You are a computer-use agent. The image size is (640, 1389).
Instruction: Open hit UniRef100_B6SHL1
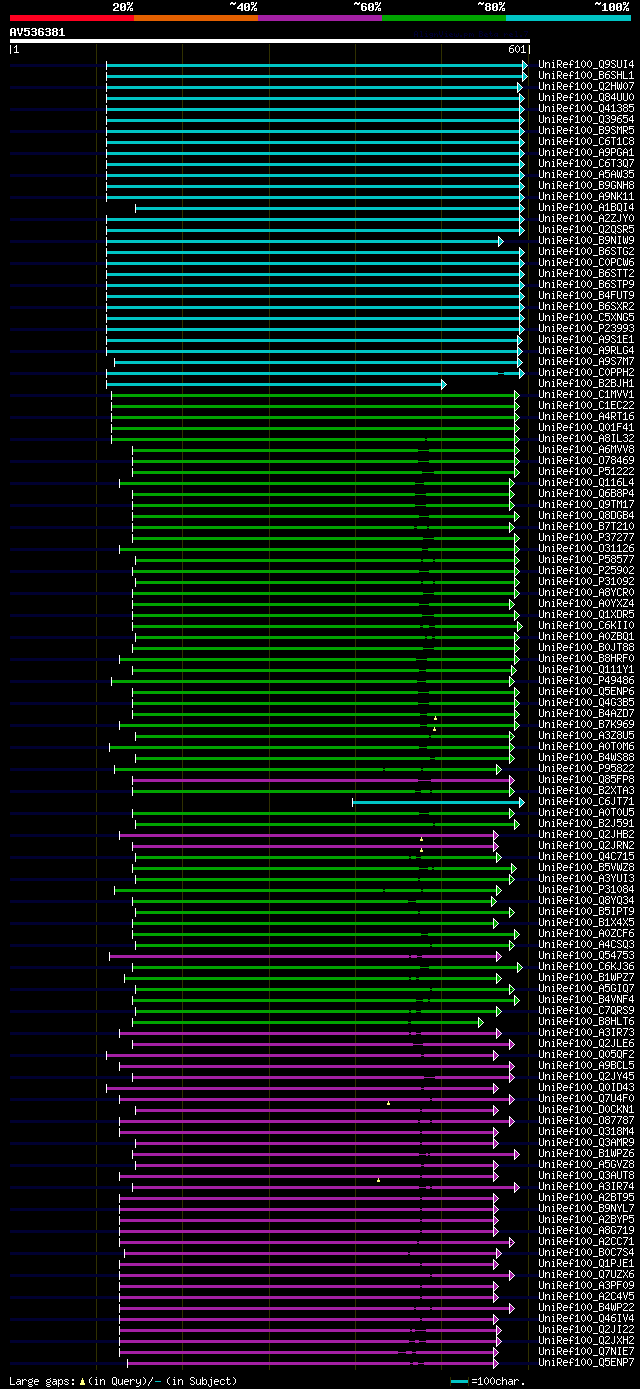586,75
